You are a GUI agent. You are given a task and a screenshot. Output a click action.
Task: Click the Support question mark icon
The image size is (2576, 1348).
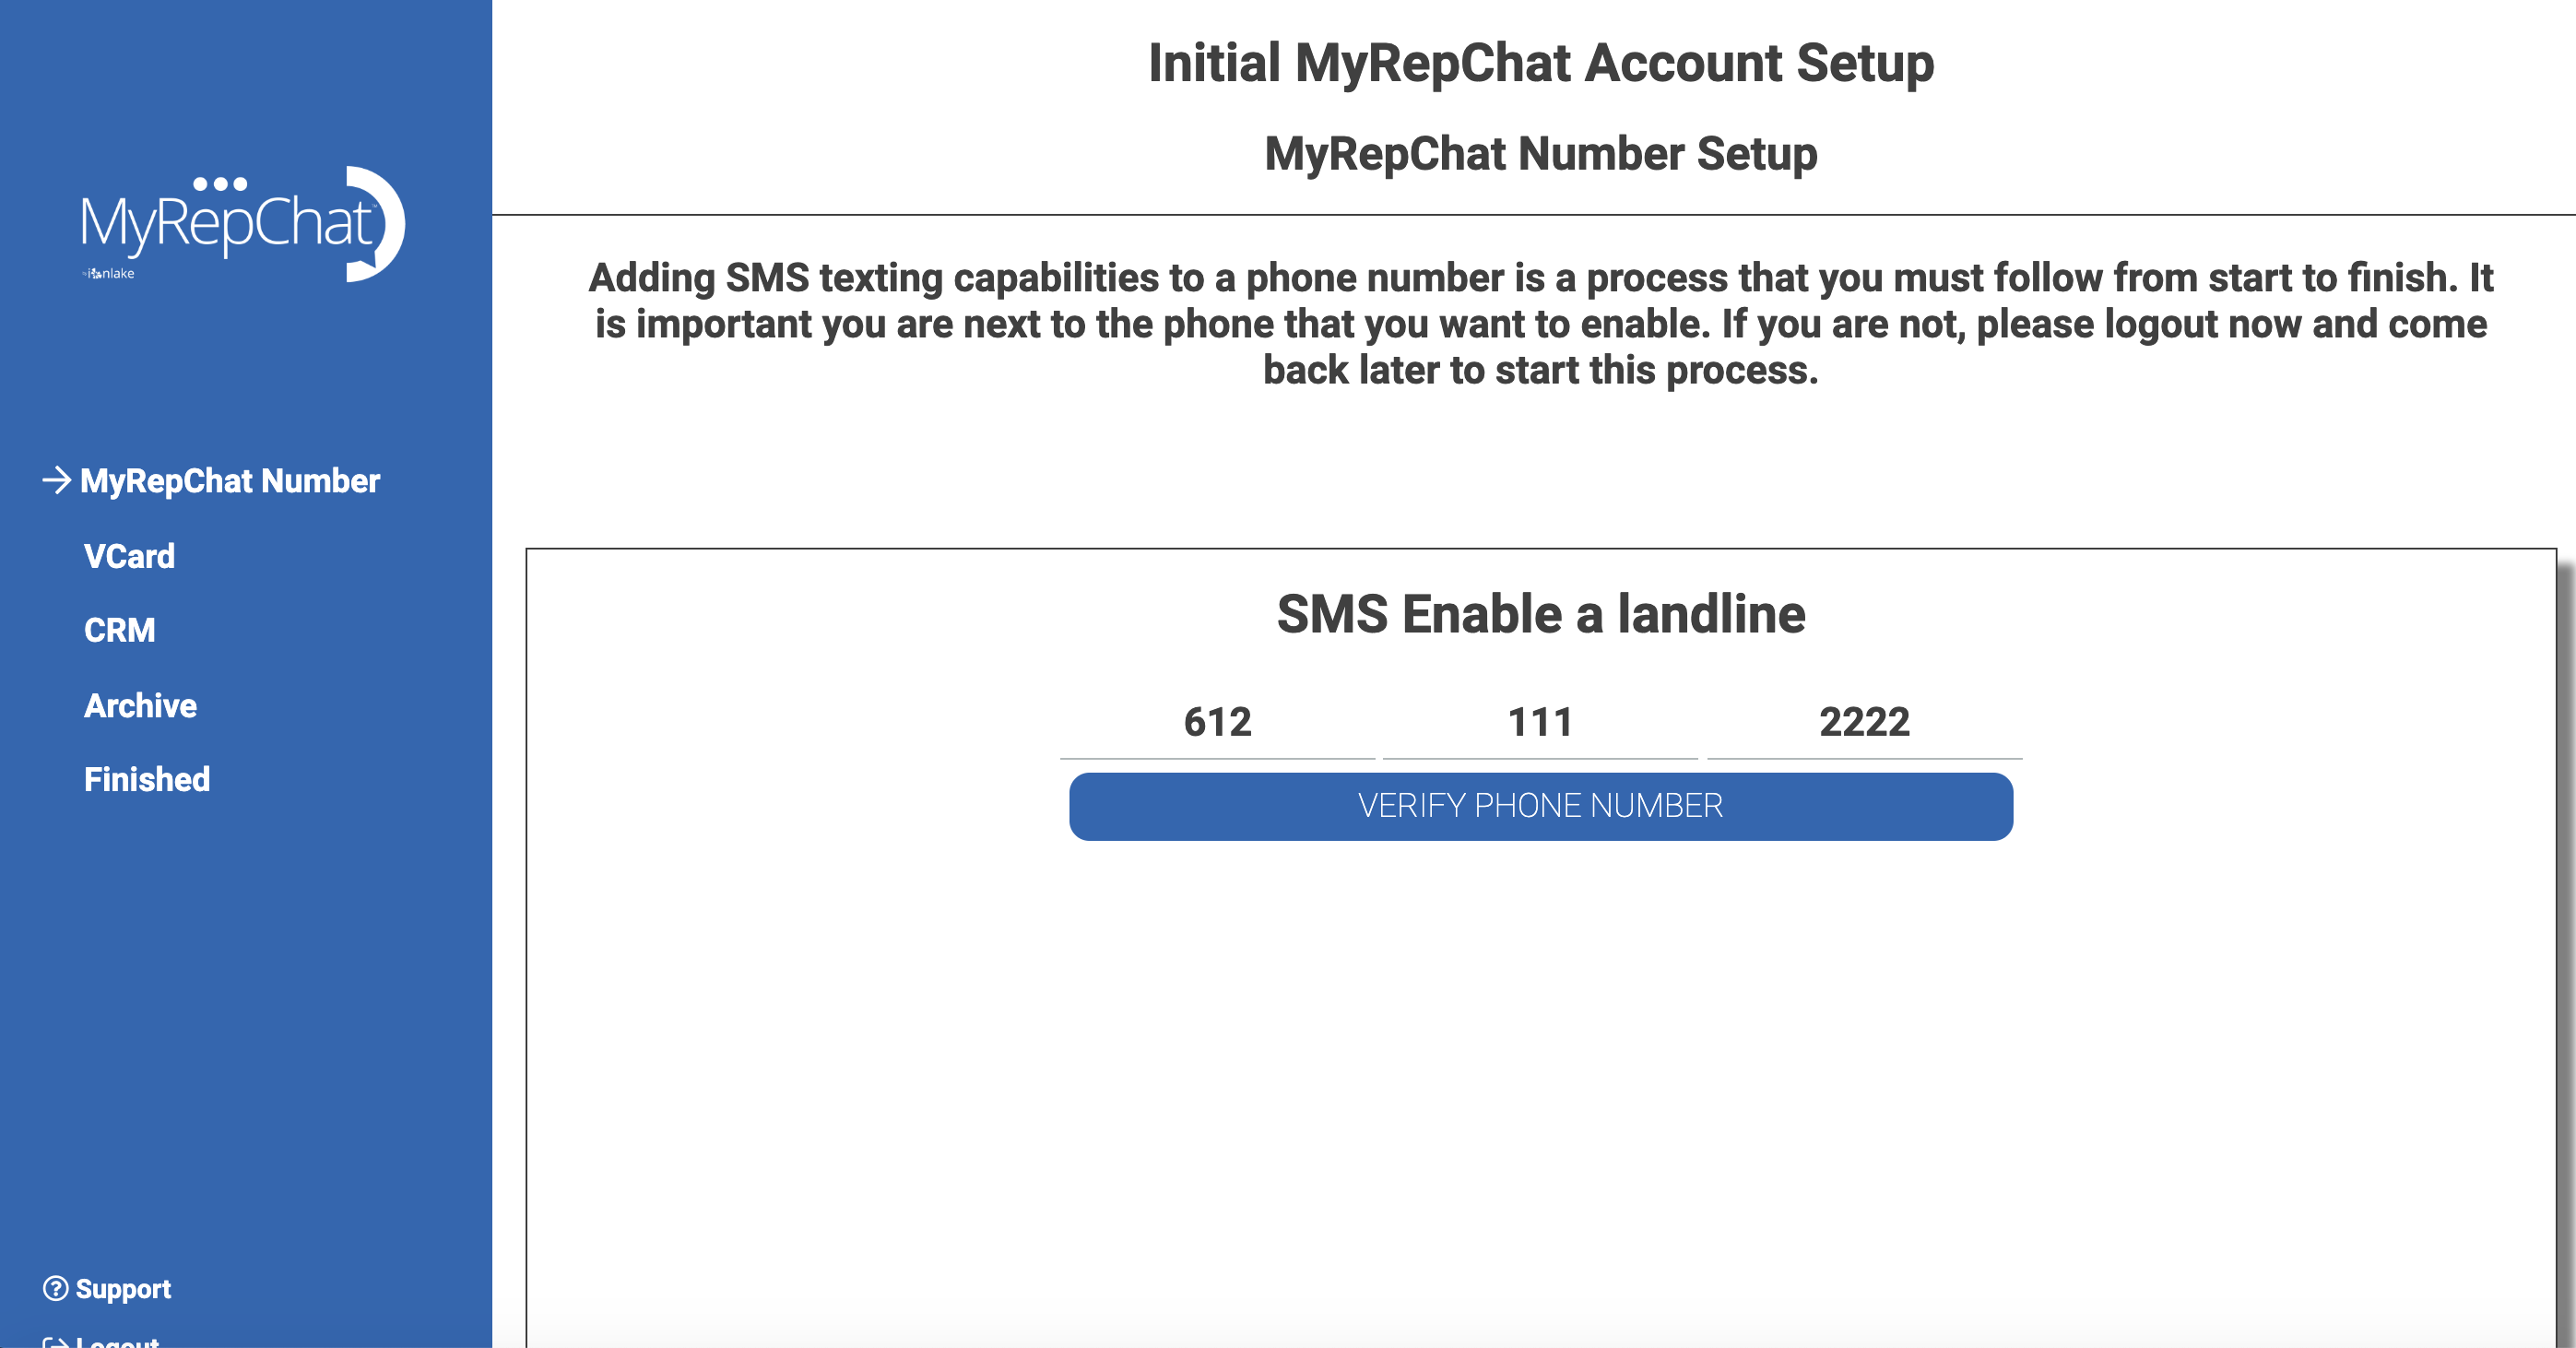(x=55, y=1288)
